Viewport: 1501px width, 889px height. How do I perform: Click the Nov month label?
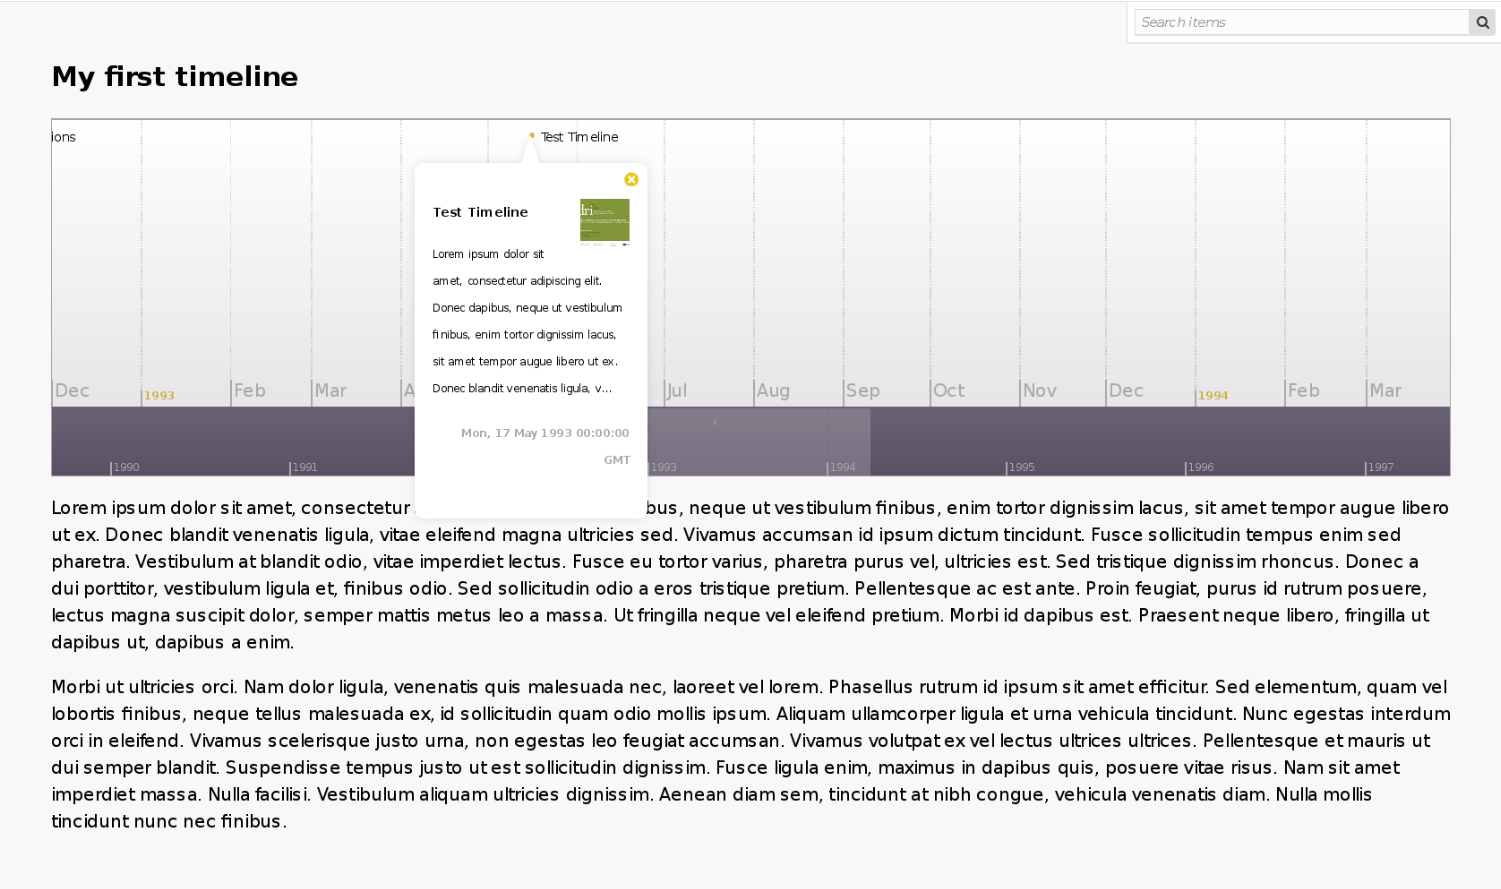[x=1040, y=391]
